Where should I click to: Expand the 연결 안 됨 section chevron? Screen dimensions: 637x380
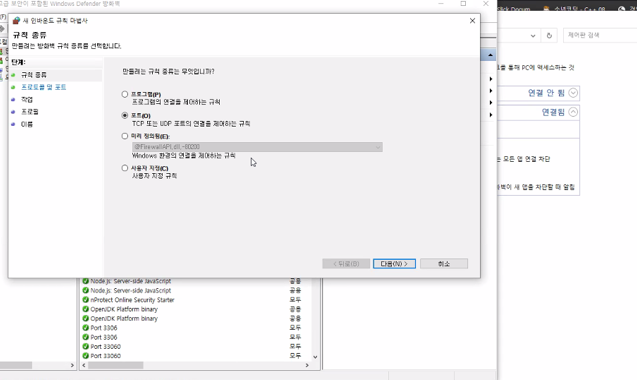pos(573,93)
